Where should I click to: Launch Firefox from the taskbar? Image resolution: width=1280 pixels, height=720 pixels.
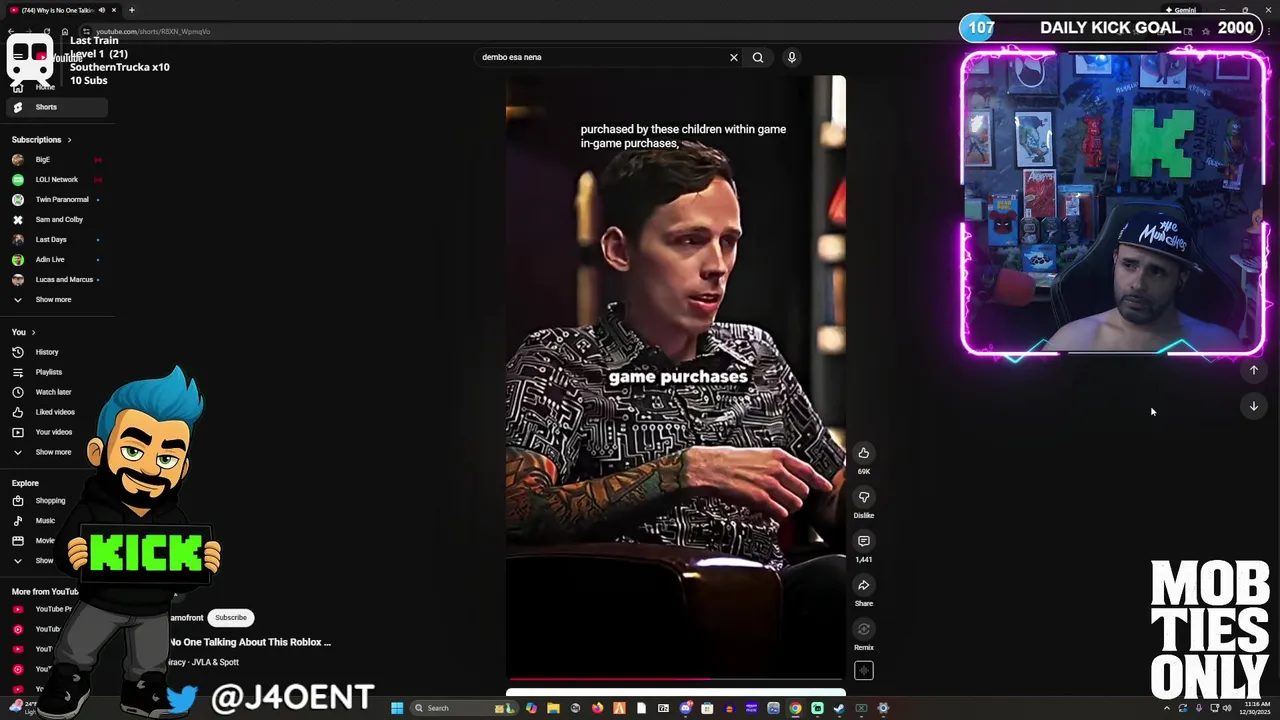coord(597,708)
